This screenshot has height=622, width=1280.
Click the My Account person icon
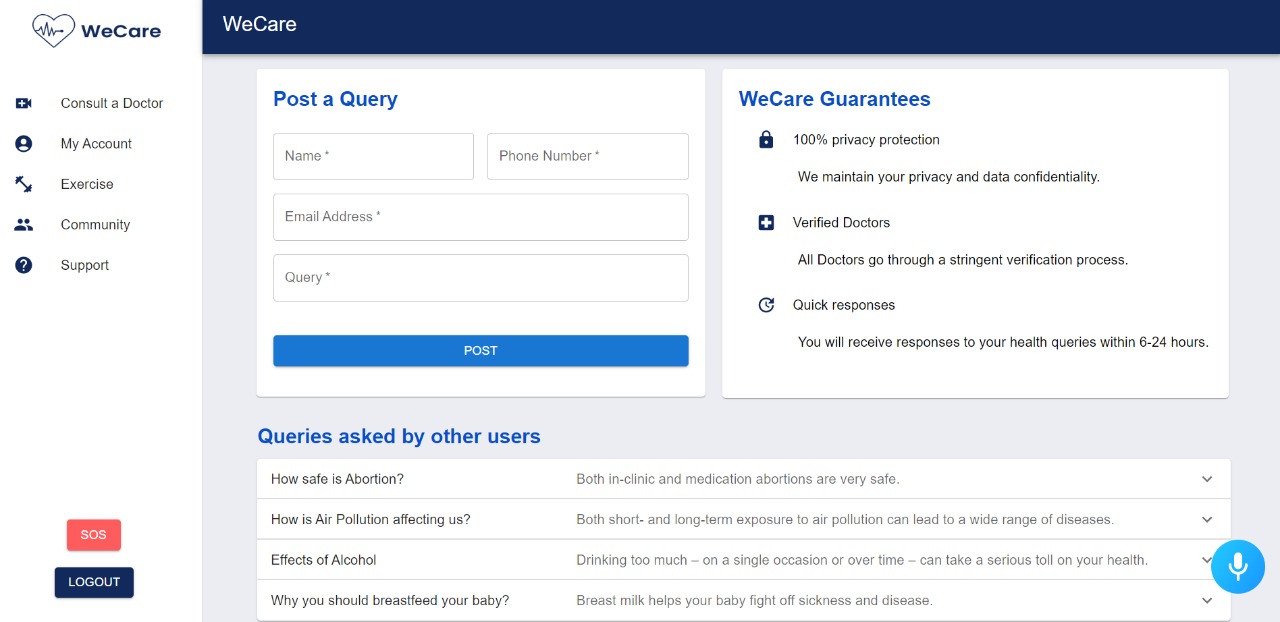pos(24,144)
